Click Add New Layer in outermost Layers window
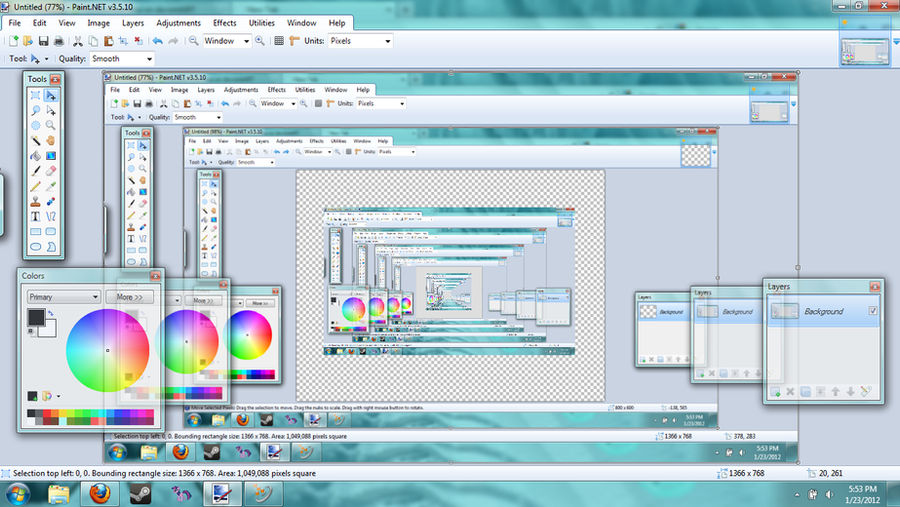Image resolution: width=900 pixels, height=507 pixels. click(x=775, y=392)
